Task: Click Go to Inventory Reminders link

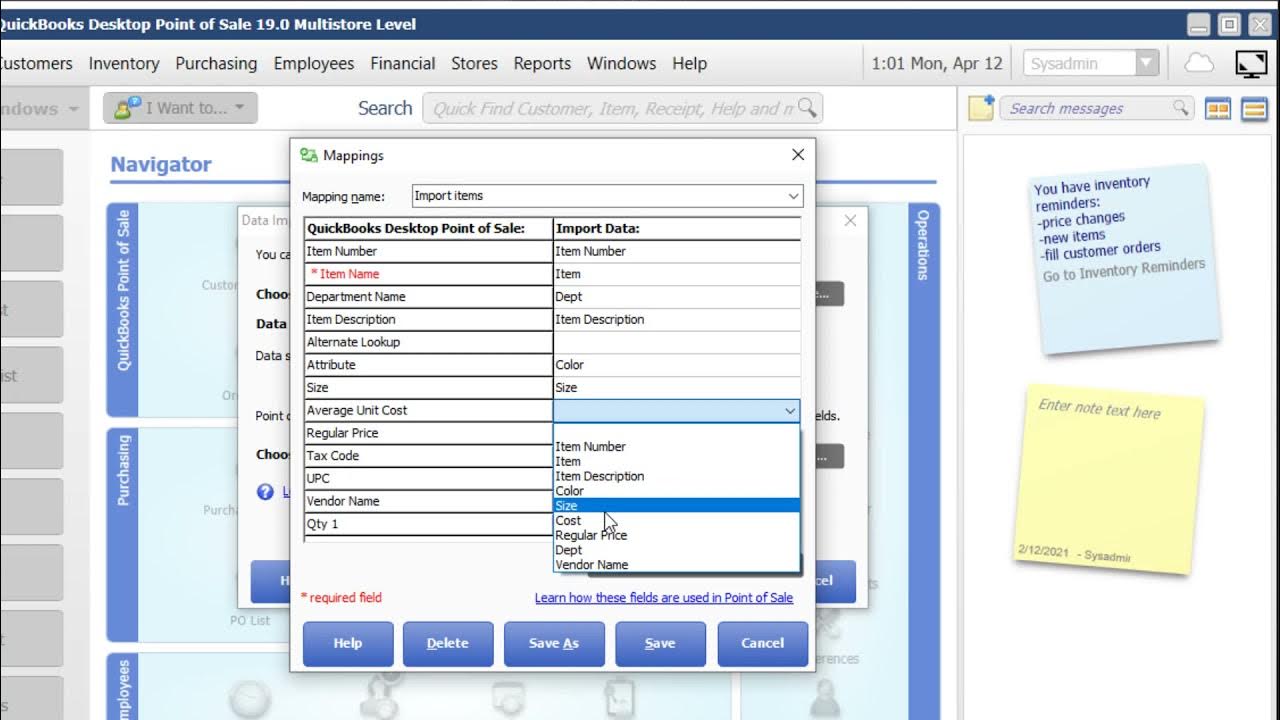Action: [1124, 270]
